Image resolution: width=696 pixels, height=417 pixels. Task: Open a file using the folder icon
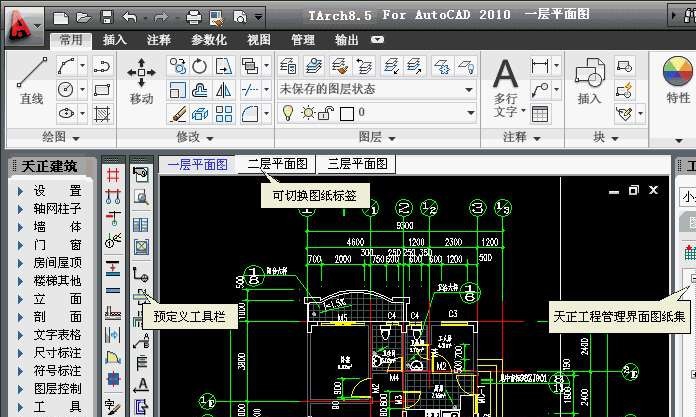pyautogui.click(x=83, y=18)
